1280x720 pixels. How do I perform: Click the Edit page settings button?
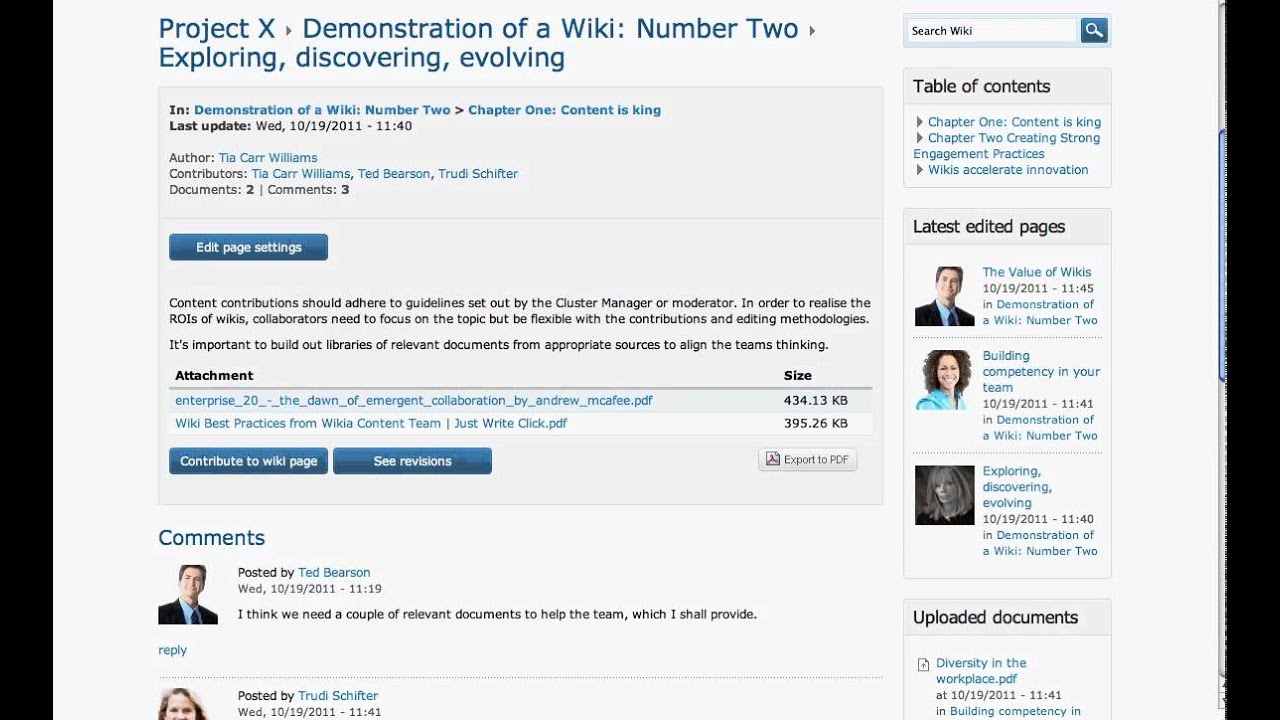coord(248,247)
